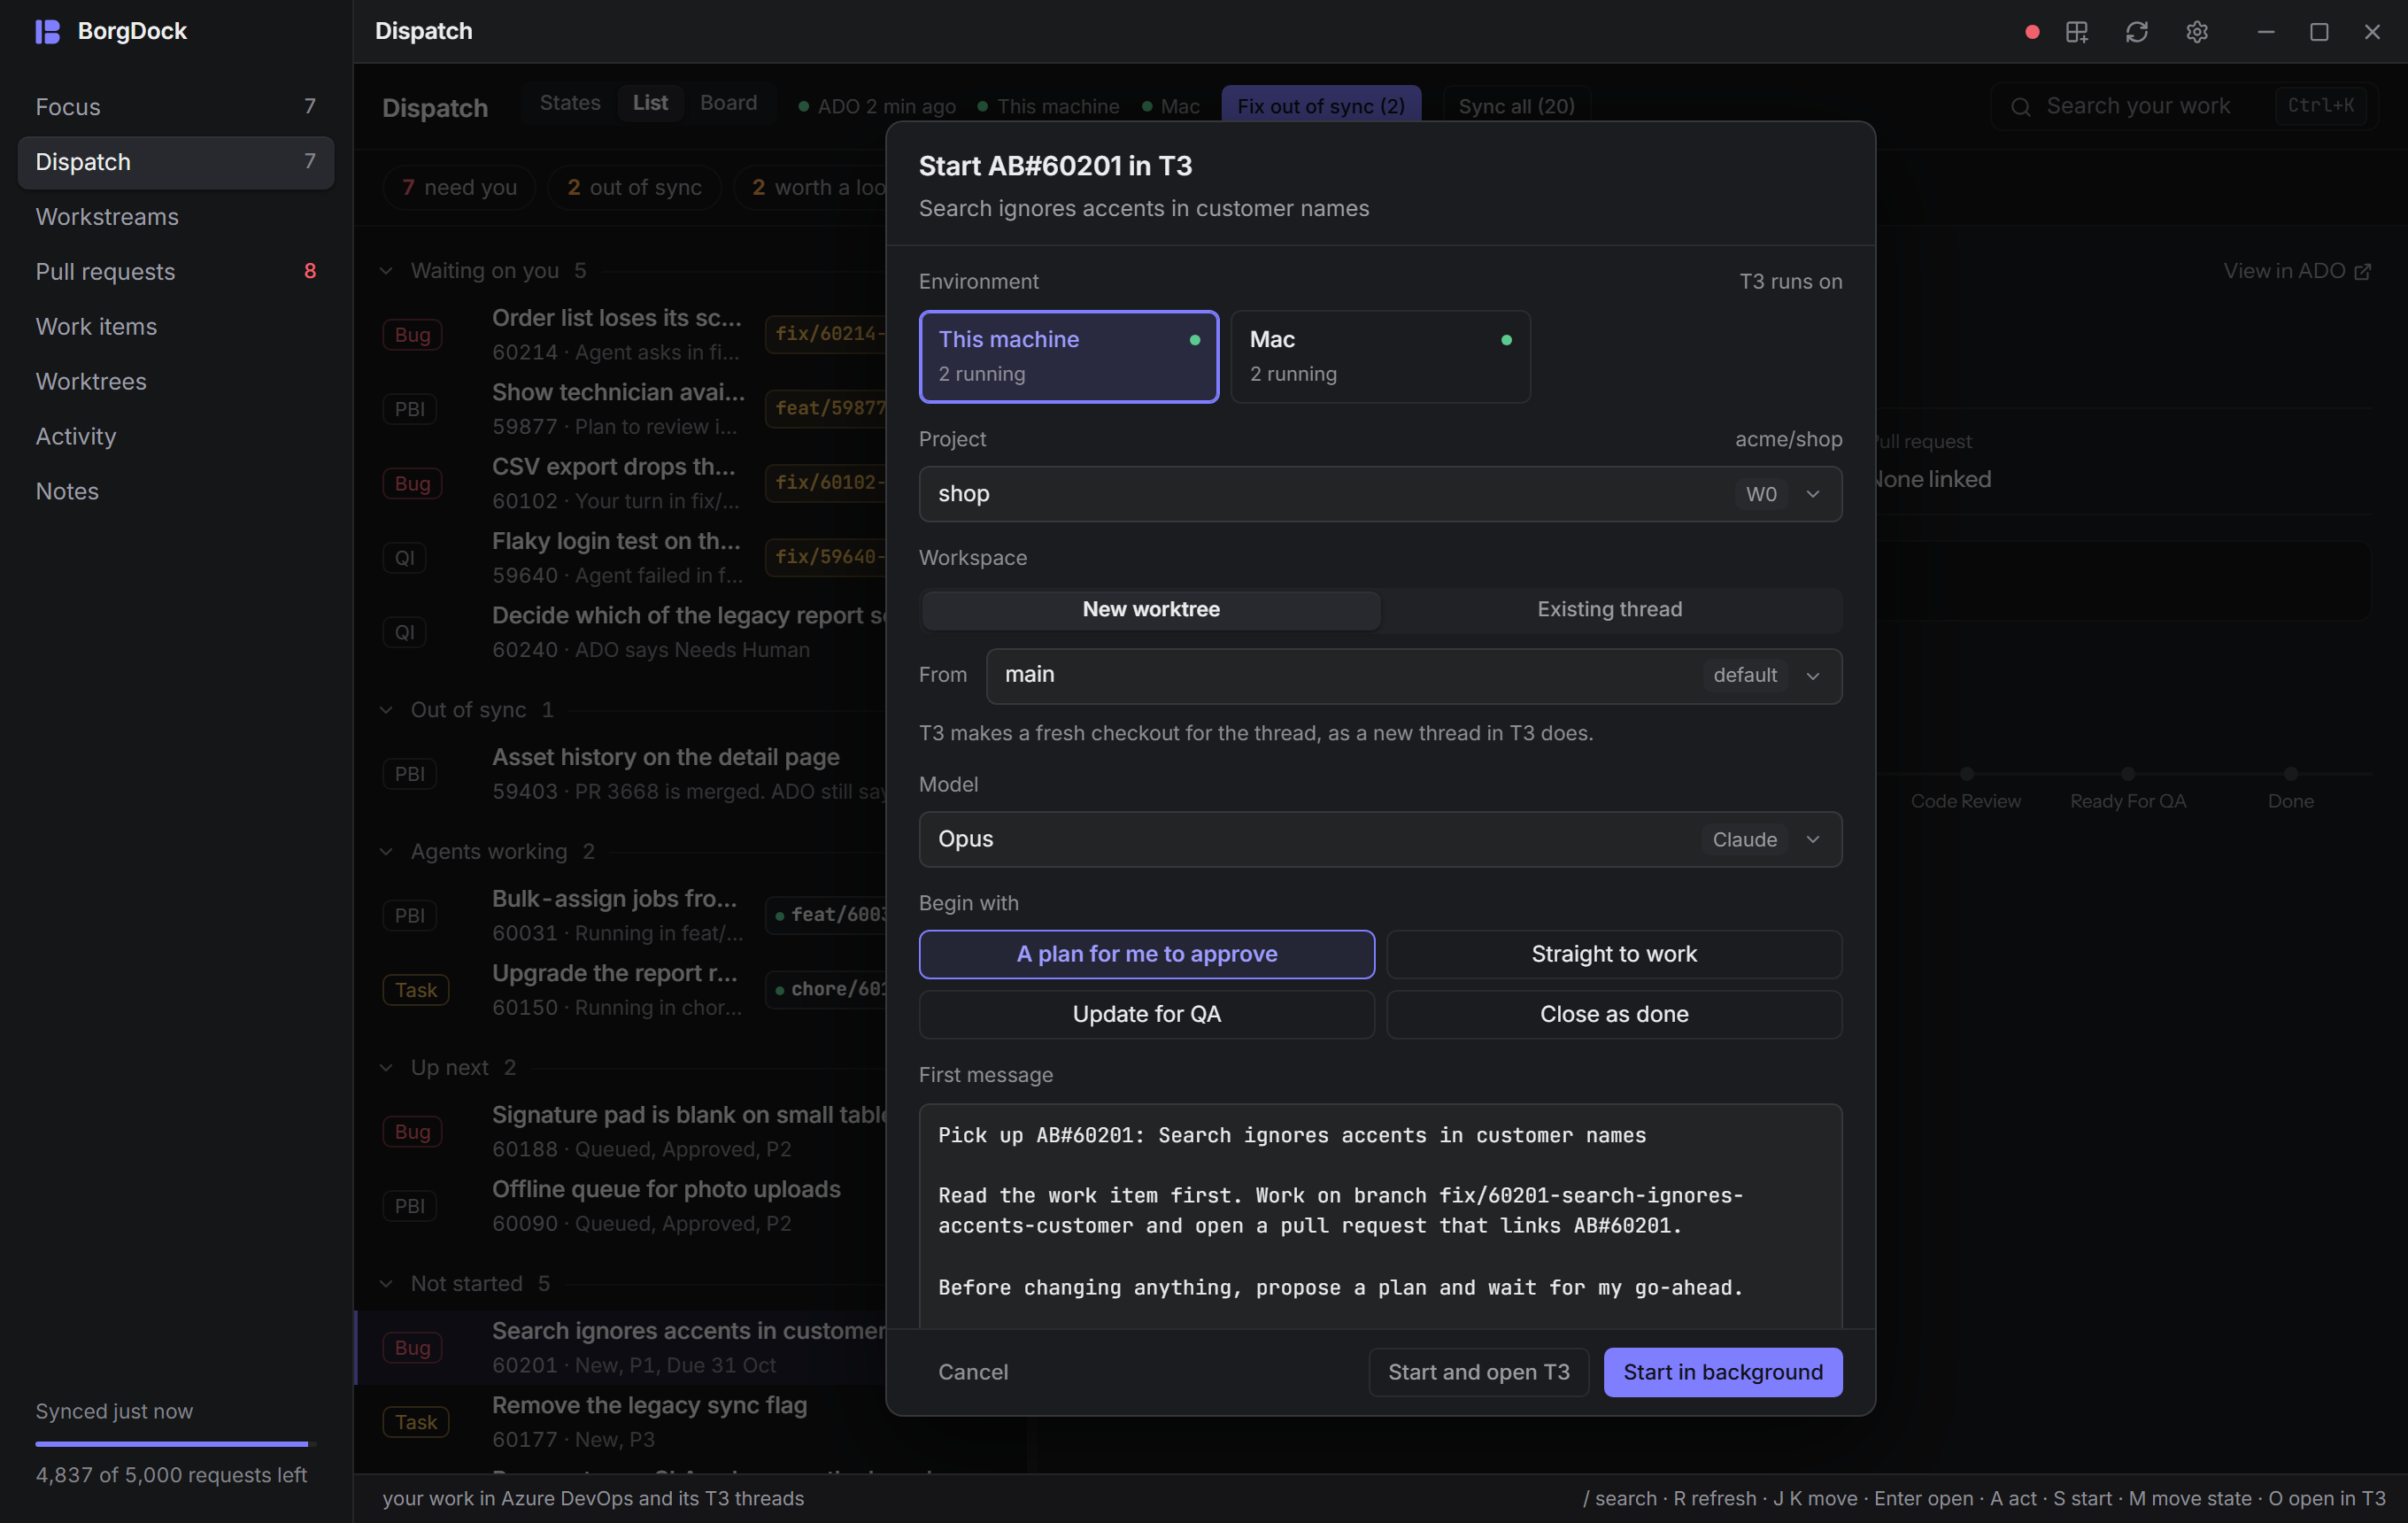Click the Task tag on Upgrade the report row

(416, 990)
